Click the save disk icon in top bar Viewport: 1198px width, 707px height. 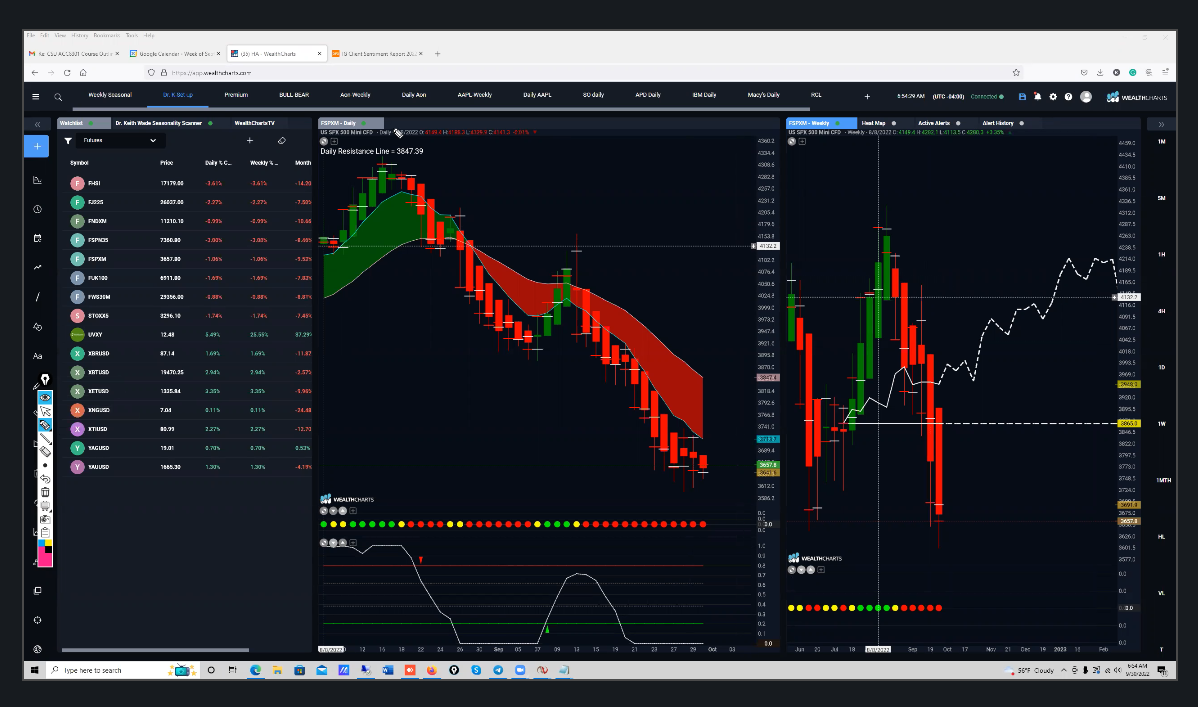tap(1022, 97)
